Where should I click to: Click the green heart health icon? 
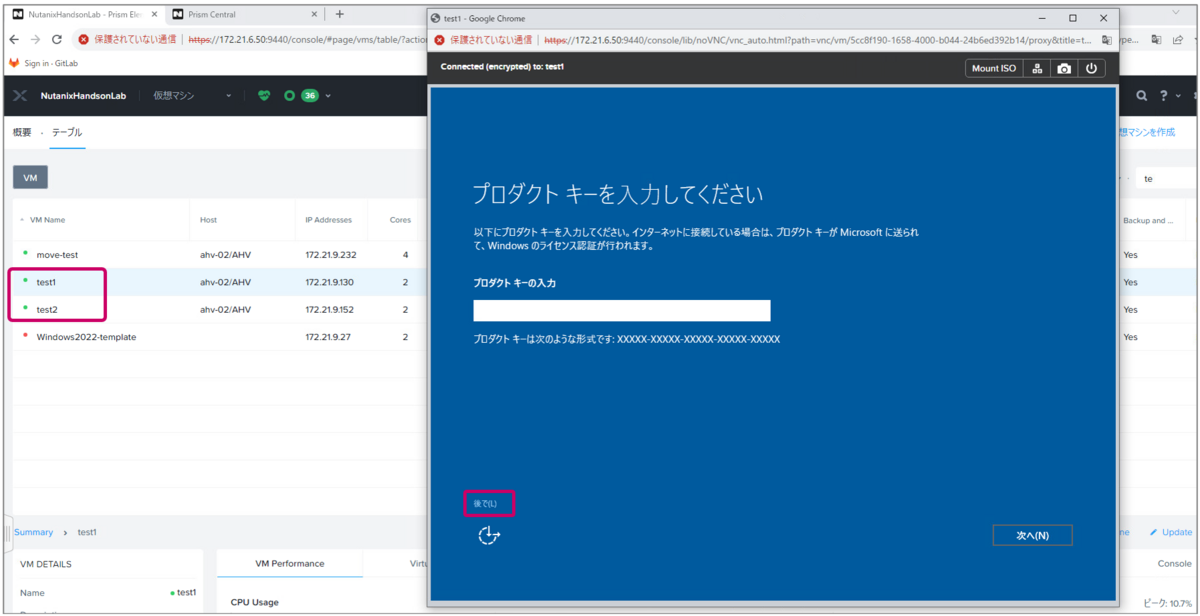tap(264, 96)
